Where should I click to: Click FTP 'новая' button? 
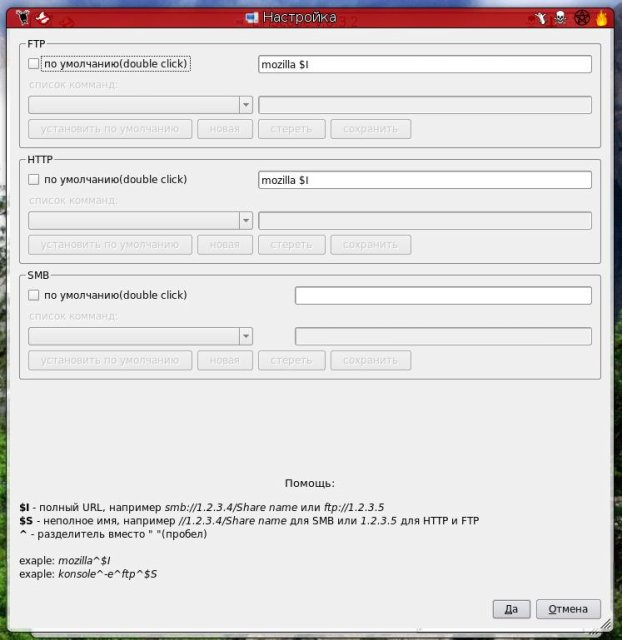(x=225, y=129)
